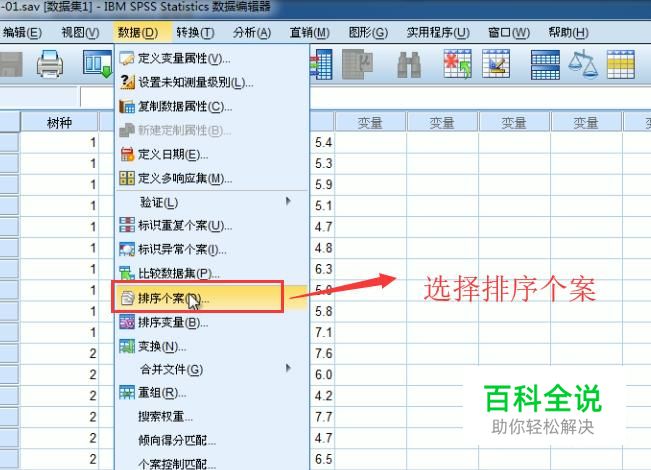Click the Insert Cases toolbar icon

coord(457,64)
